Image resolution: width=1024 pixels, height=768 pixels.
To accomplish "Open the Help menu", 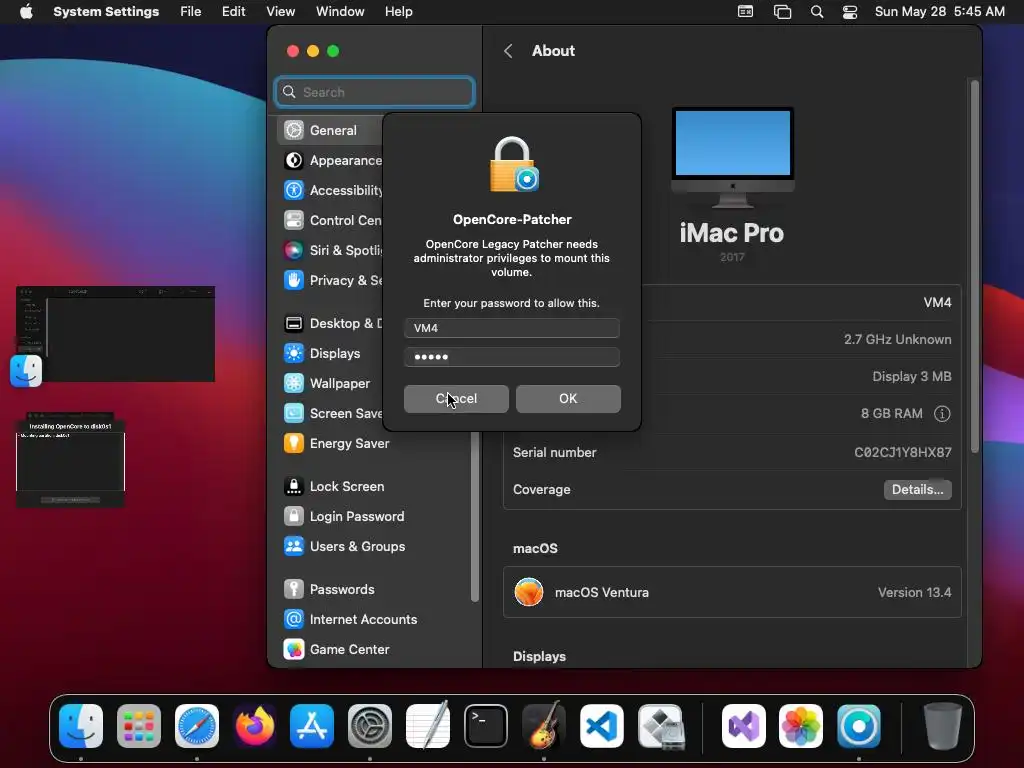I will (x=398, y=12).
